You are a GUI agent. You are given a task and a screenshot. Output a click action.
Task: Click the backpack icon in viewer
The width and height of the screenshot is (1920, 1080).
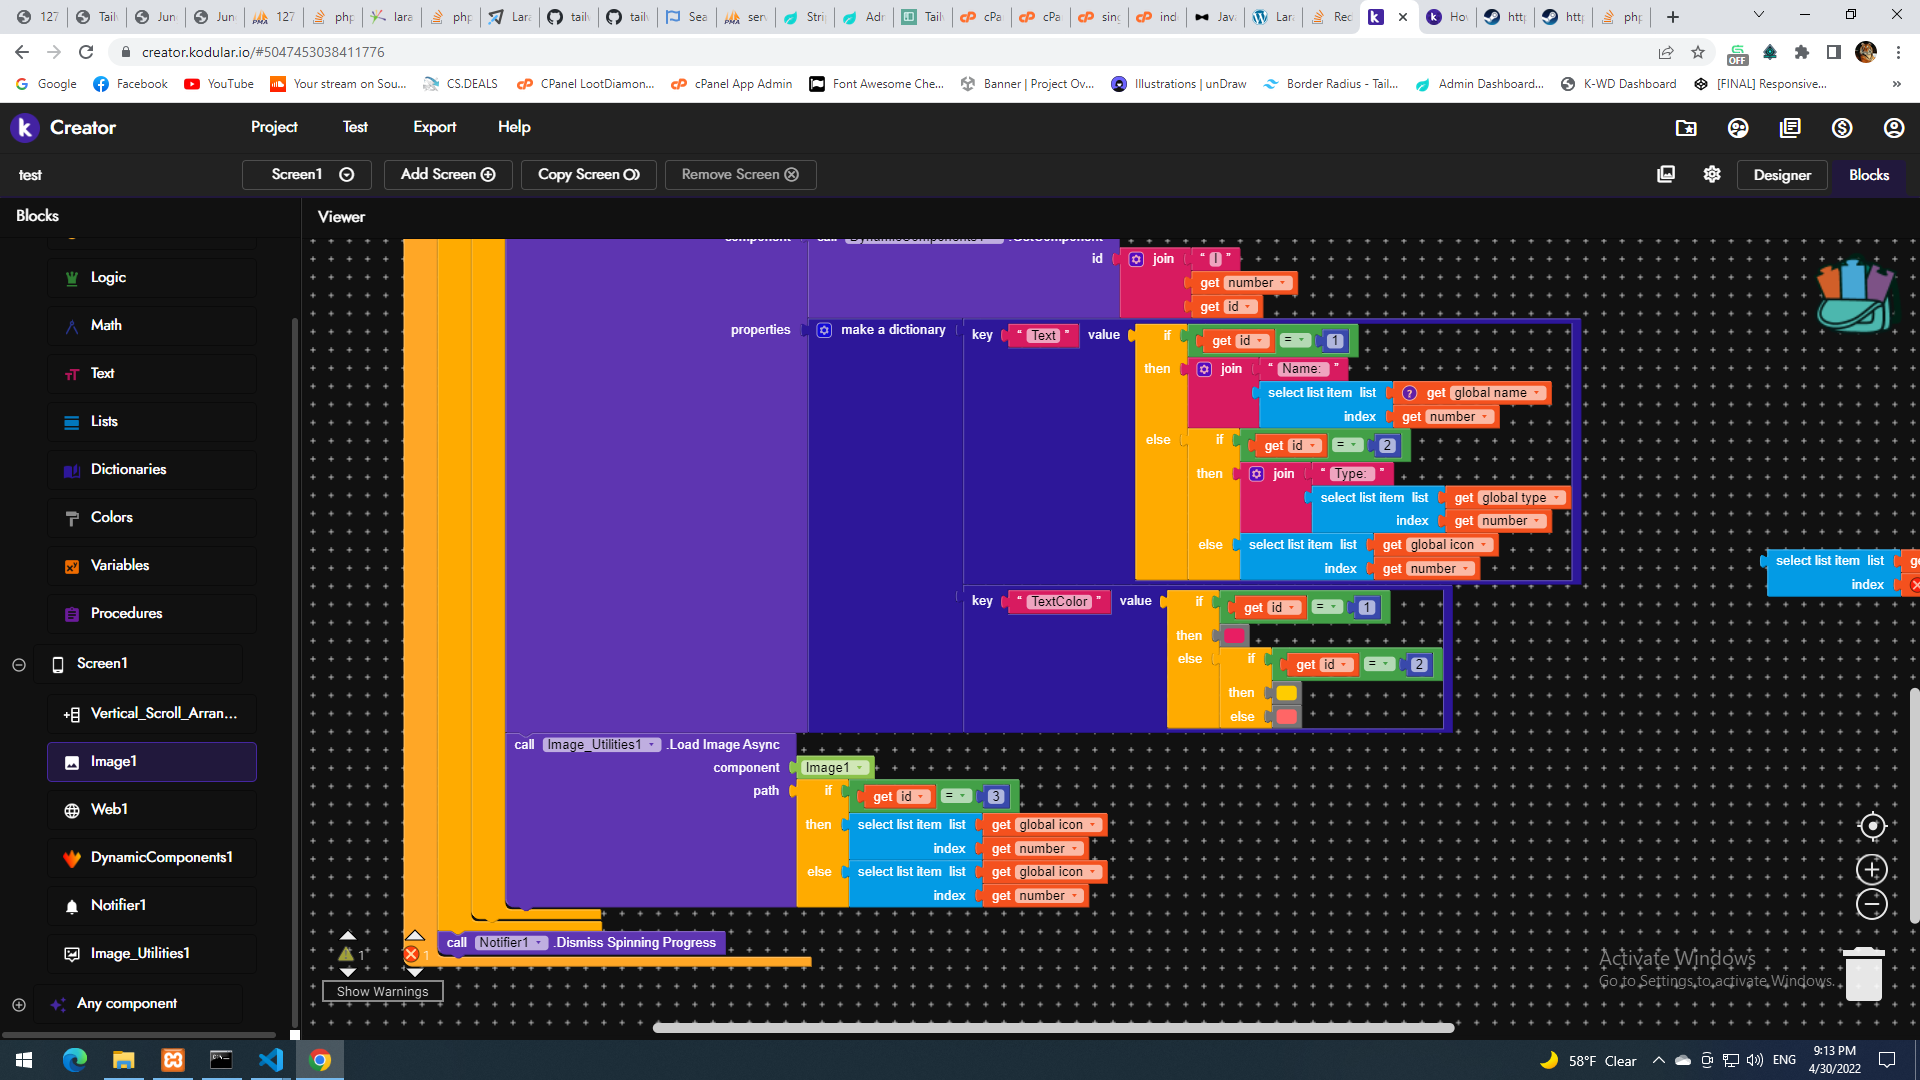(1854, 296)
